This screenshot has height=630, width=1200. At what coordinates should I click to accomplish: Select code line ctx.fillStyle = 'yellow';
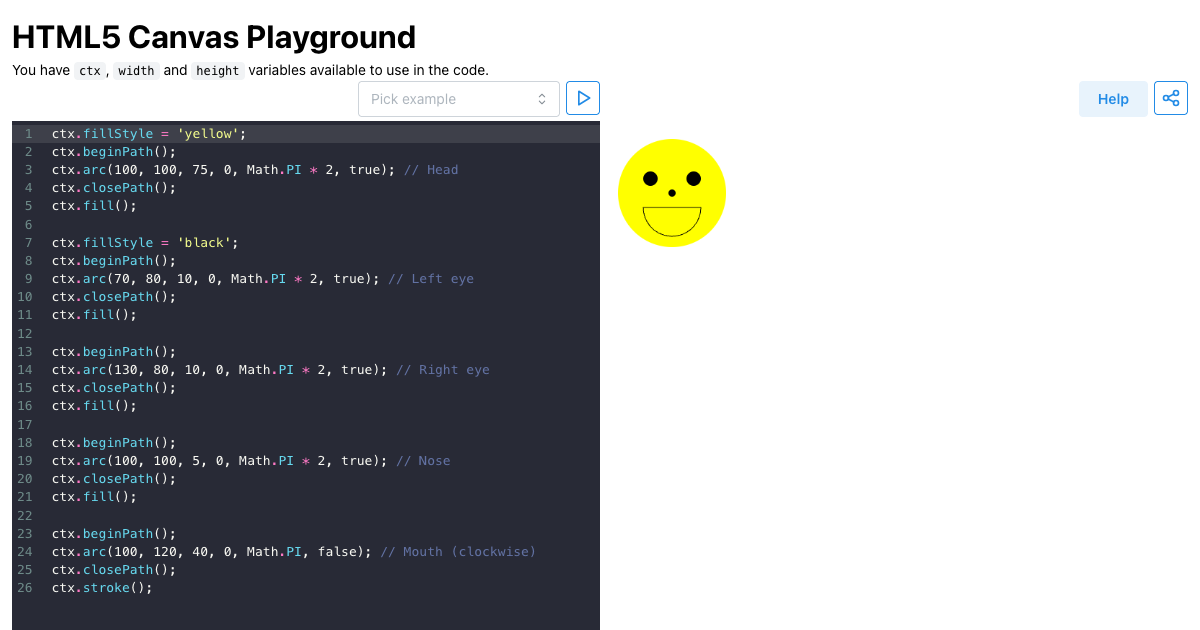pos(149,133)
